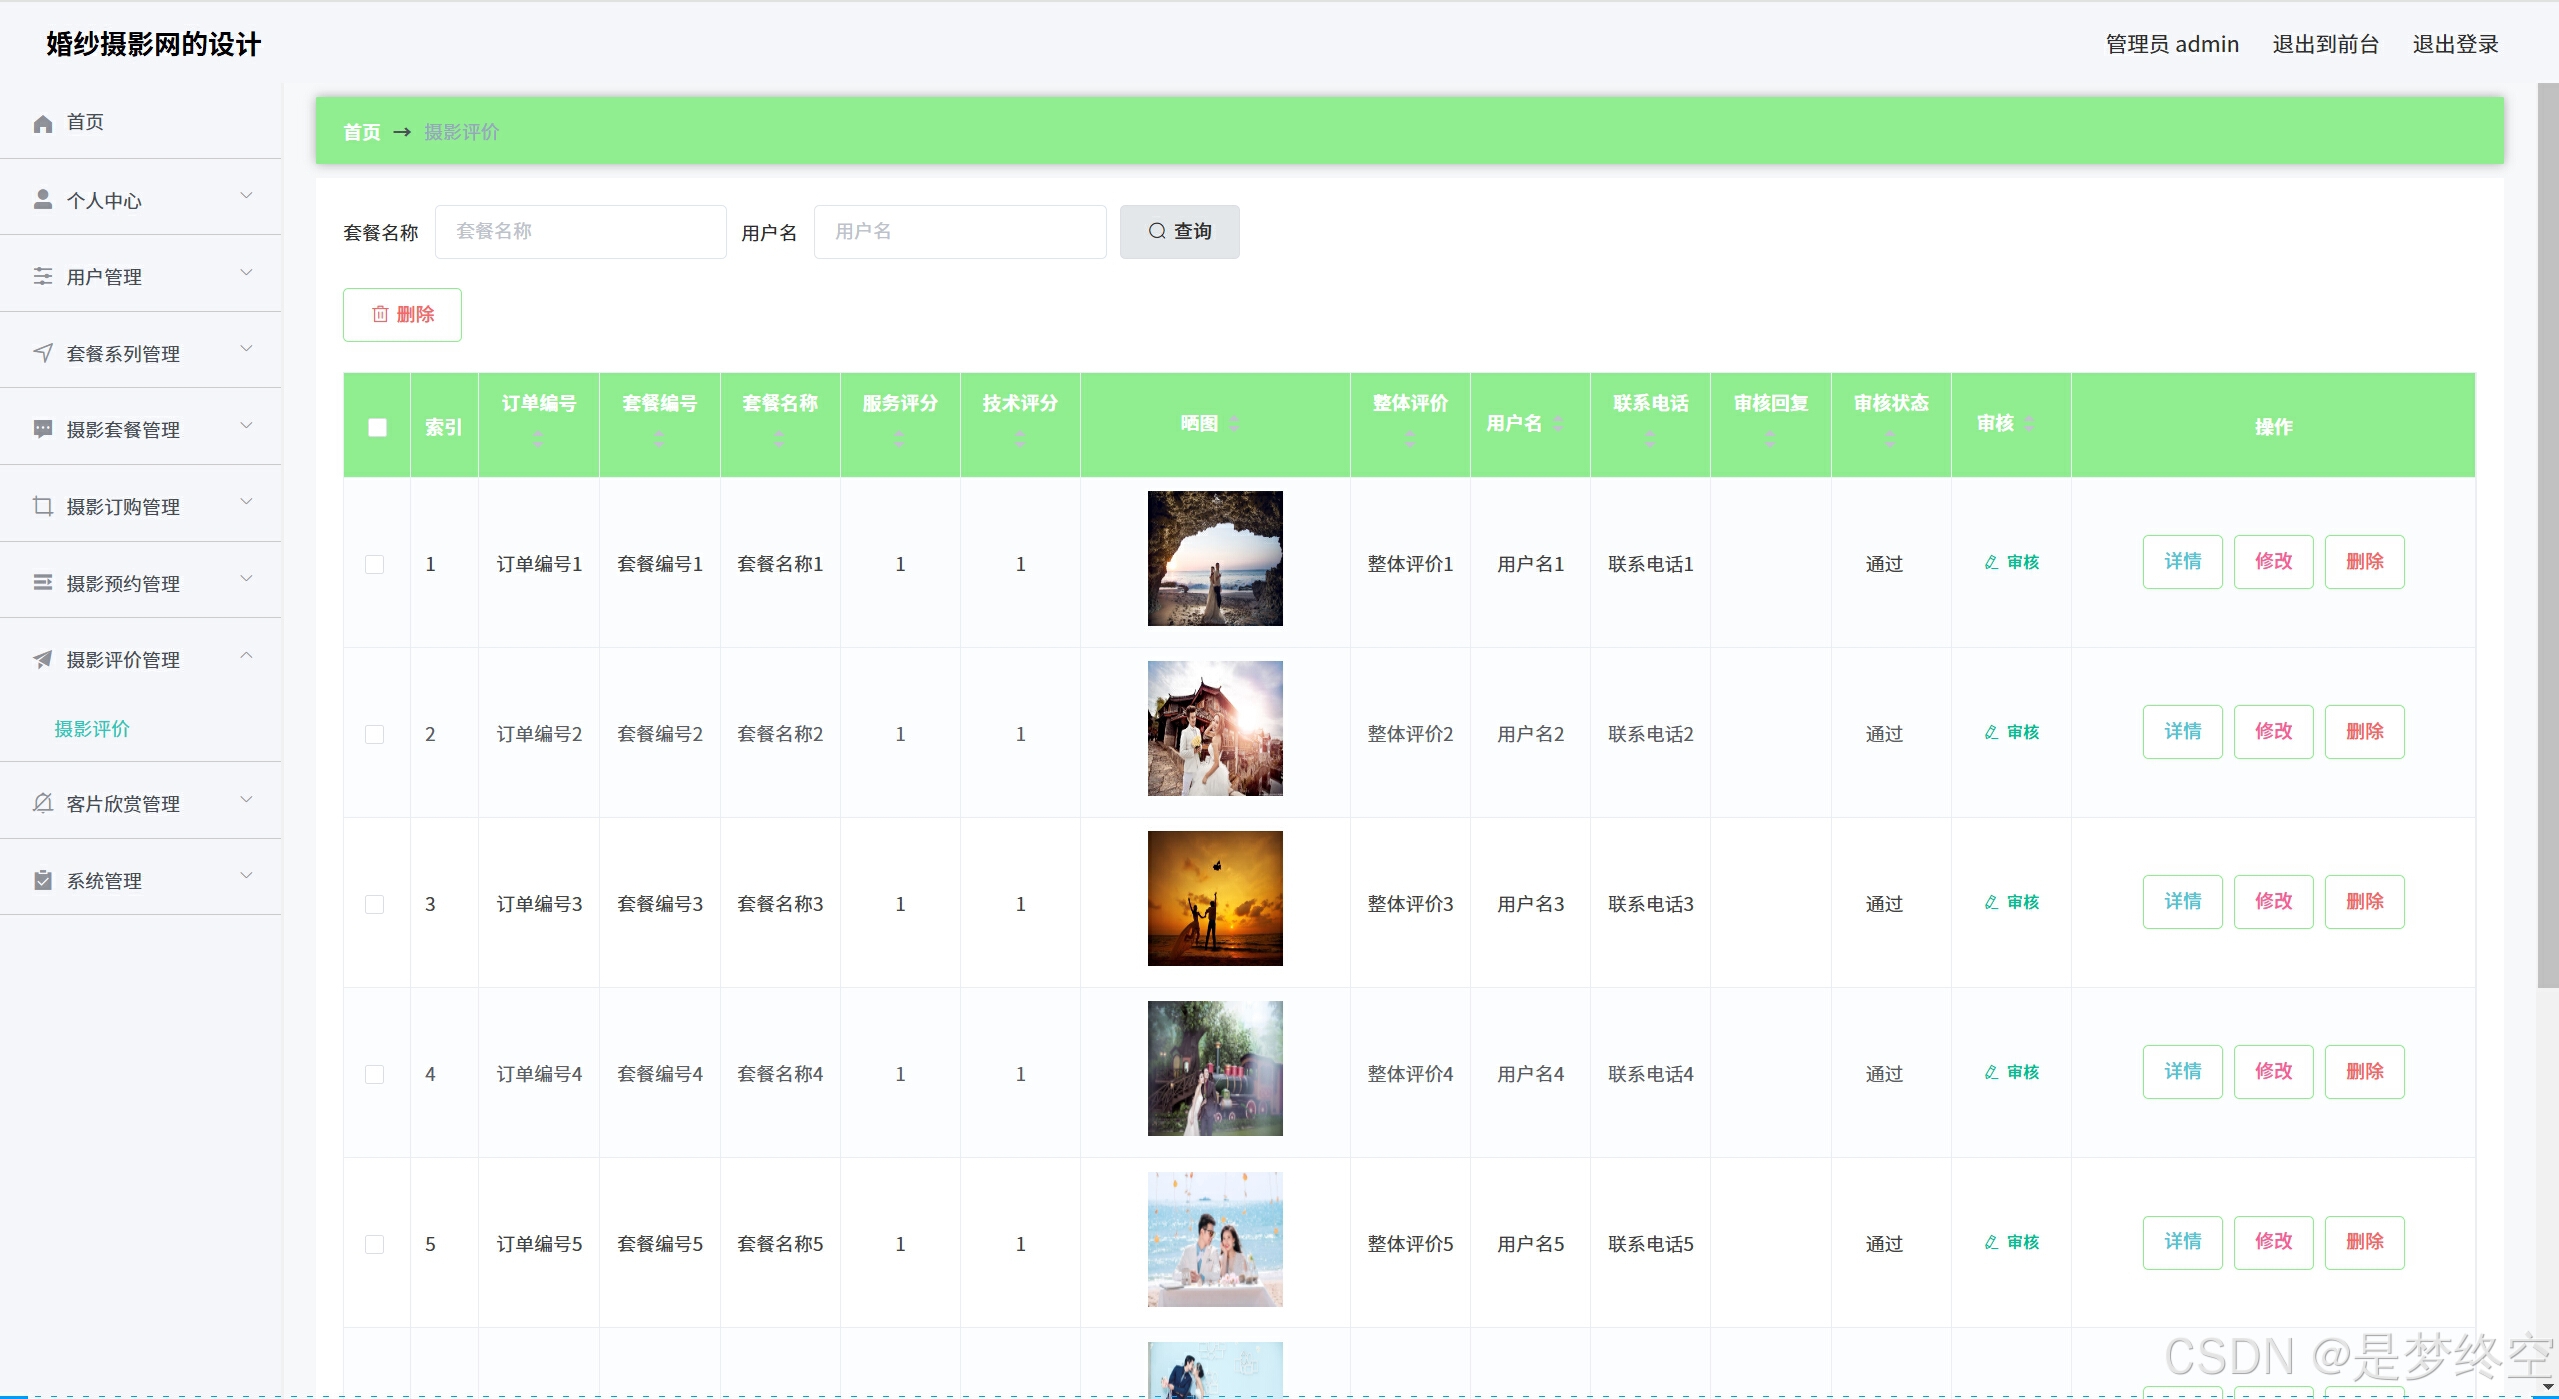Click the home icon in sidebar
The width and height of the screenshot is (2559, 1399).
click(42, 123)
